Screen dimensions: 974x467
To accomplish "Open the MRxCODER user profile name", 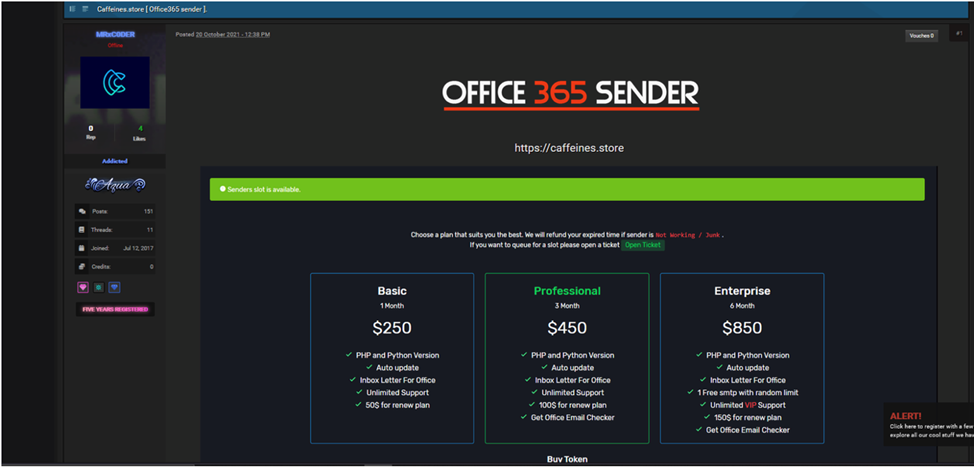I will 115,35.
